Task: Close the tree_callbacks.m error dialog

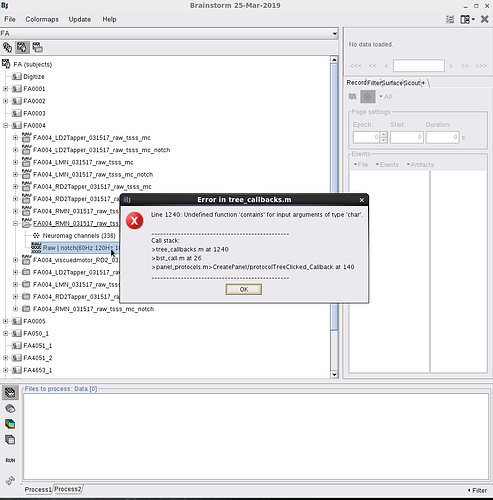Action: pyautogui.click(x=362, y=200)
